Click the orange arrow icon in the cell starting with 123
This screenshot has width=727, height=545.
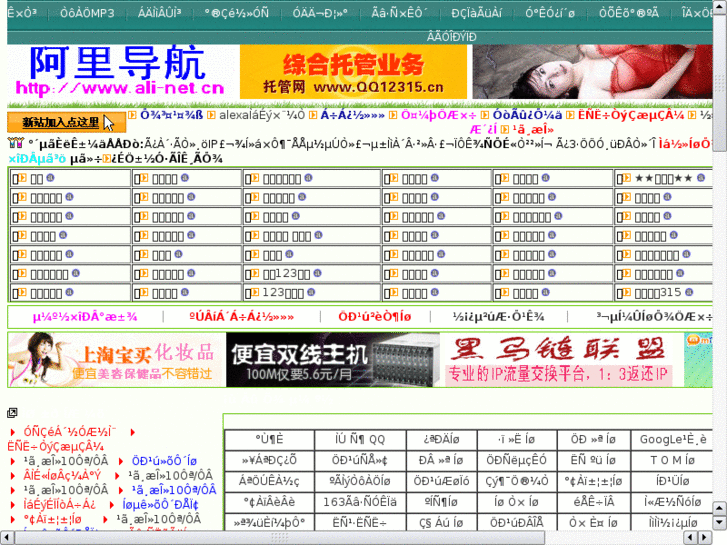click(x=255, y=292)
